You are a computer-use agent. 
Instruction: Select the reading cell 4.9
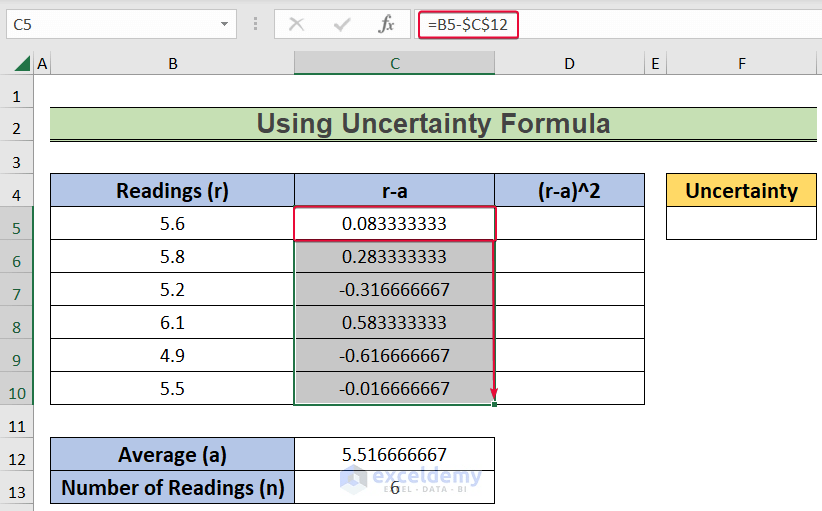[172, 355]
